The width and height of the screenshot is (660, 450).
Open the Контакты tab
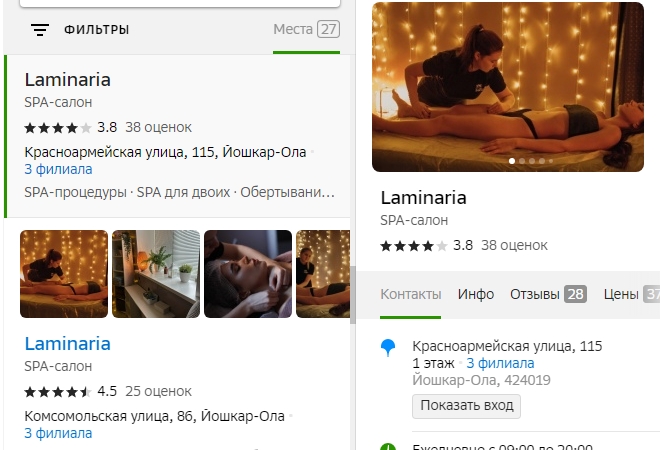[x=411, y=294]
